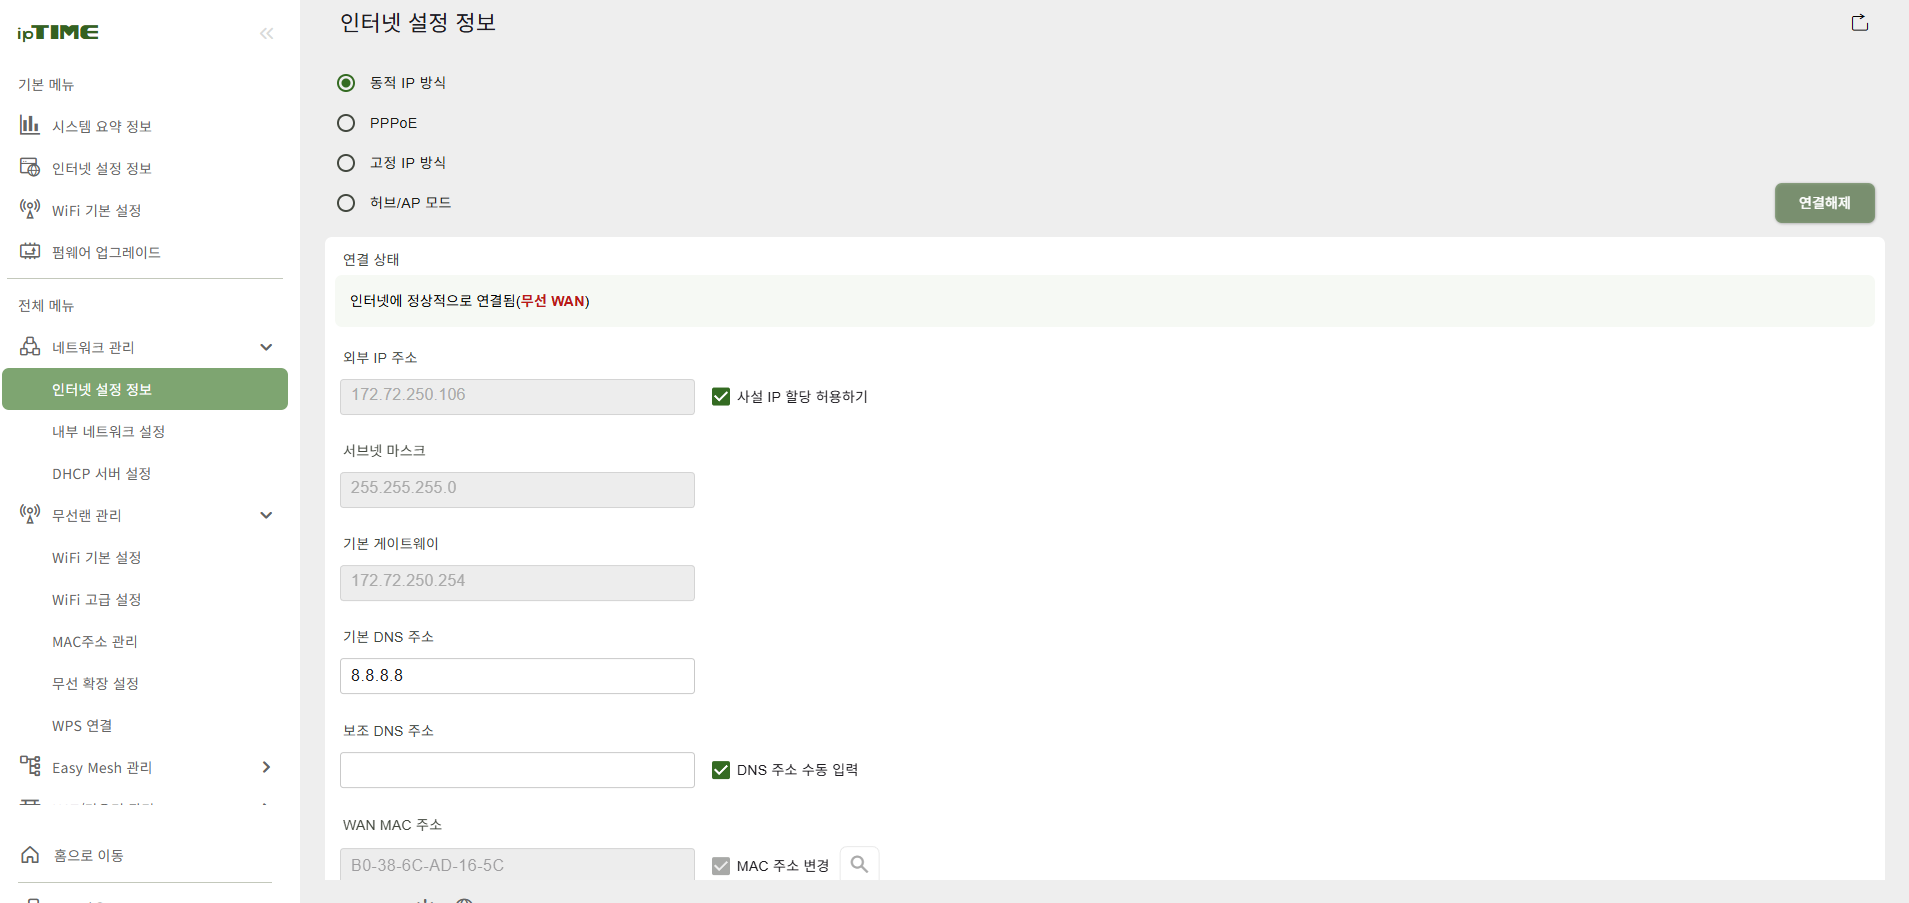Image resolution: width=1909 pixels, height=903 pixels.
Task: Click the 기본 게이트웨이 field 172.72.250.254
Action: point(517,583)
